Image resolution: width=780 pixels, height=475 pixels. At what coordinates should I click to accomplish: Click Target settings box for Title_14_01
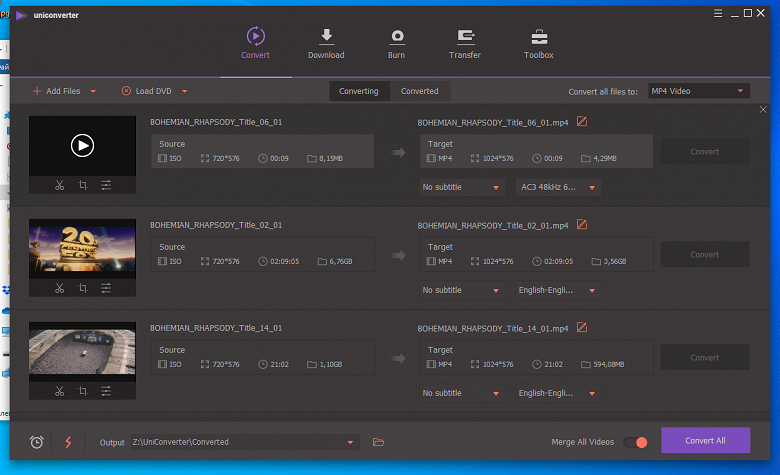tap(536, 357)
